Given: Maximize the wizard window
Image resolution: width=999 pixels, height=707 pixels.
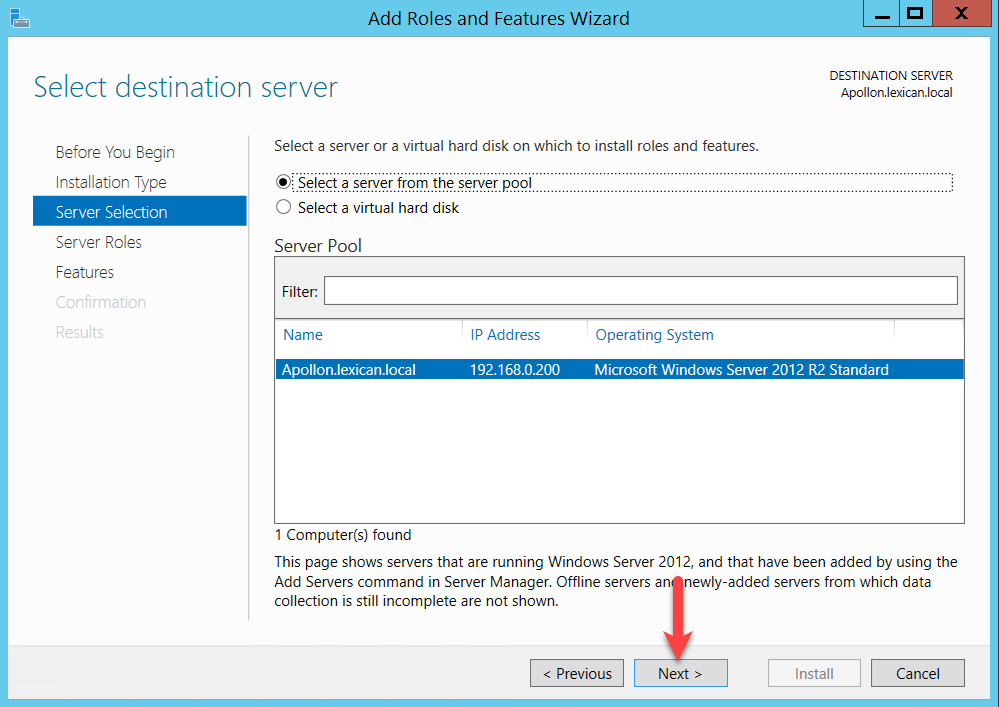Looking at the screenshot, I should point(913,14).
